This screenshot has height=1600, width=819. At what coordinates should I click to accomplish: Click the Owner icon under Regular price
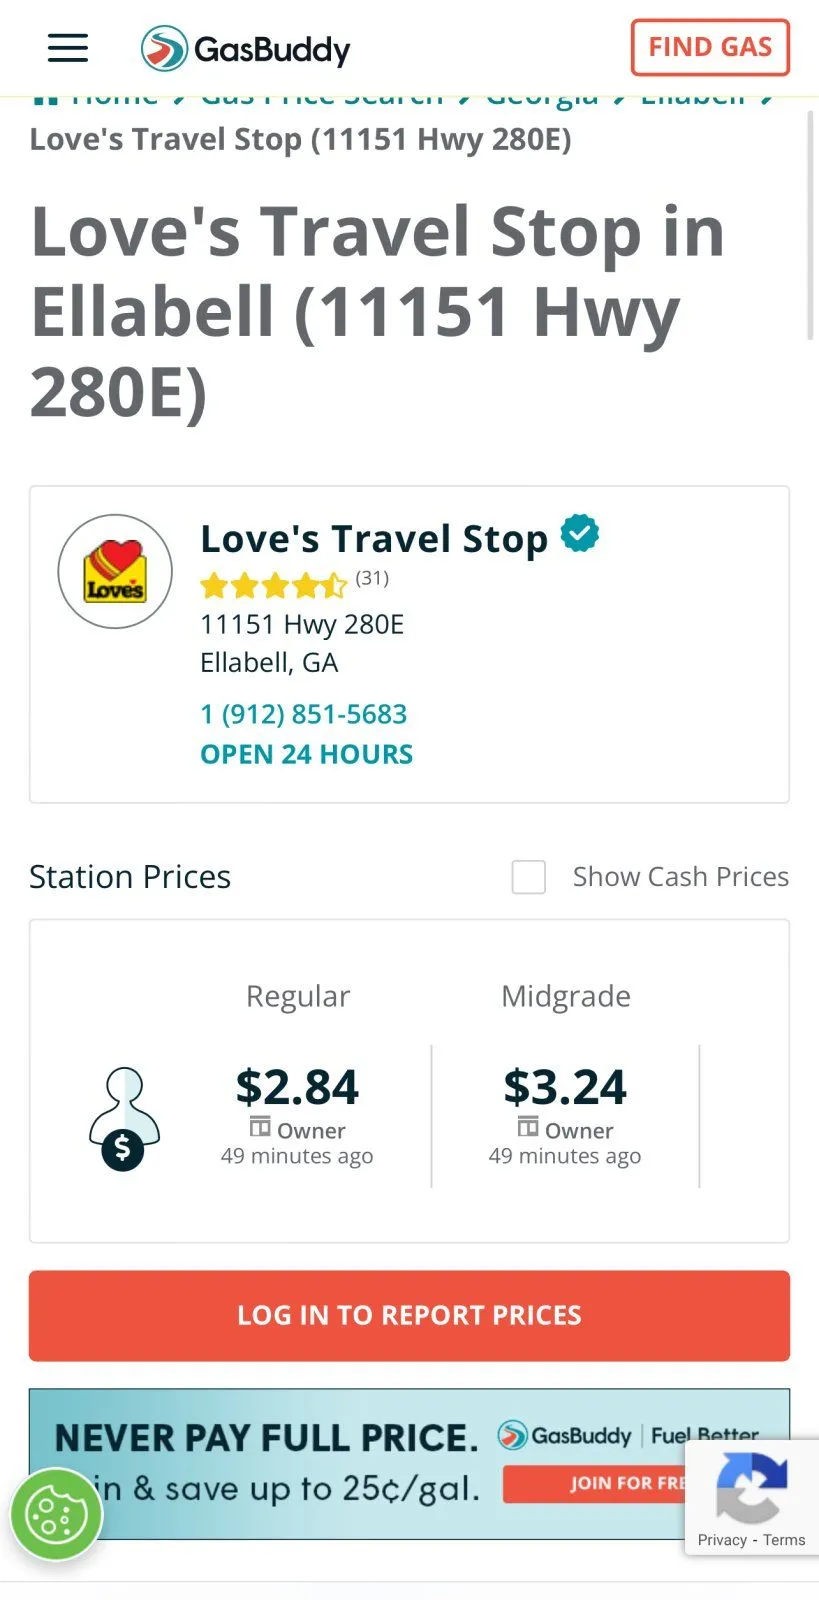coord(260,1127)
